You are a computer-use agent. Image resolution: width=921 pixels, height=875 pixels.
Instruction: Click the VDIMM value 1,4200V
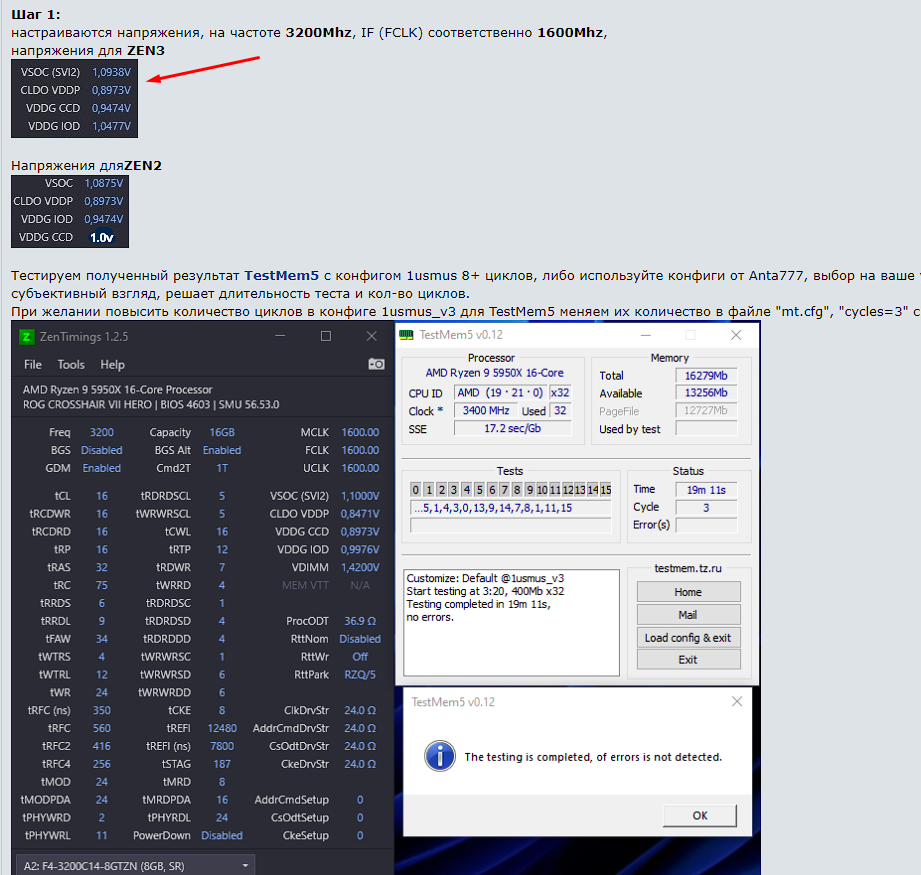(360, 568)
